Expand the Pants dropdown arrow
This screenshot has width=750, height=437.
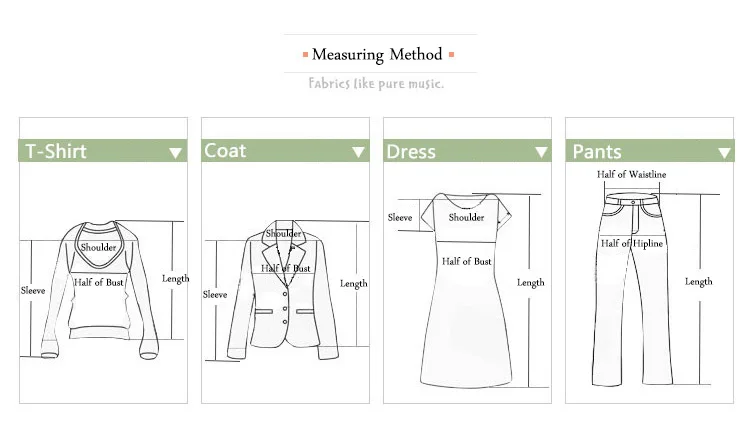click(724, 153)
